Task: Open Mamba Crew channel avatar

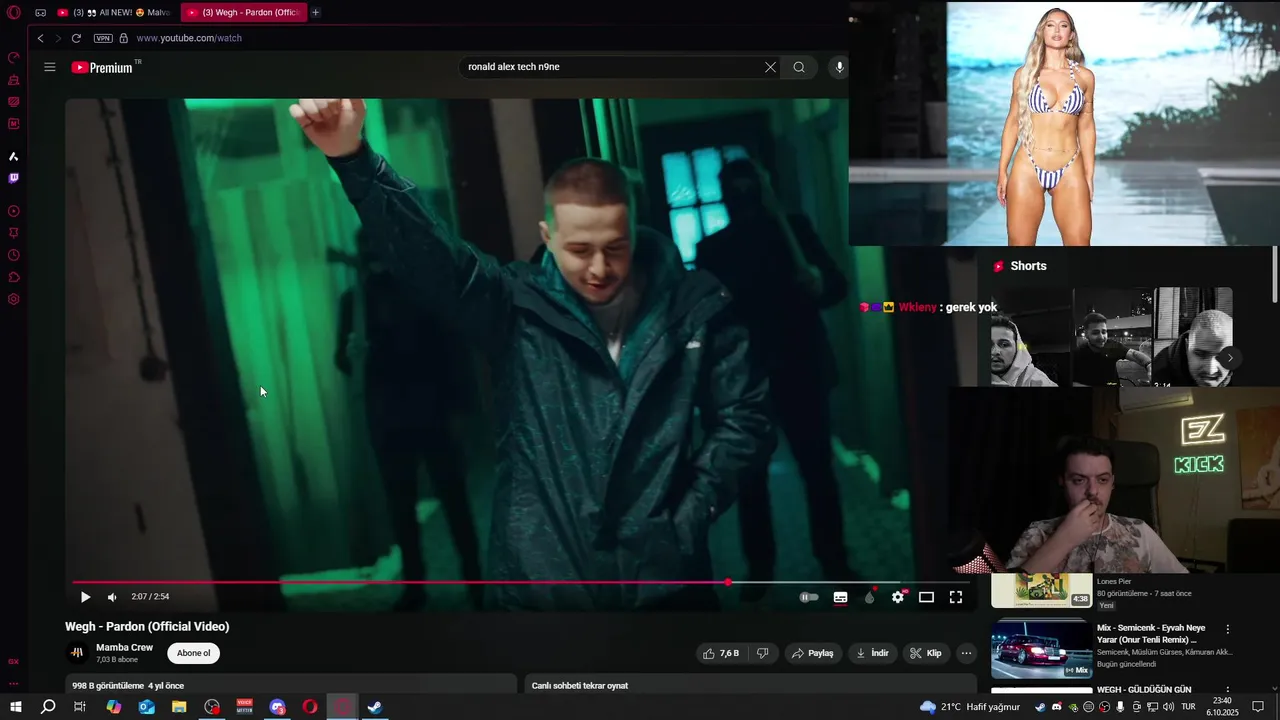Action: (x=77, y=653)
